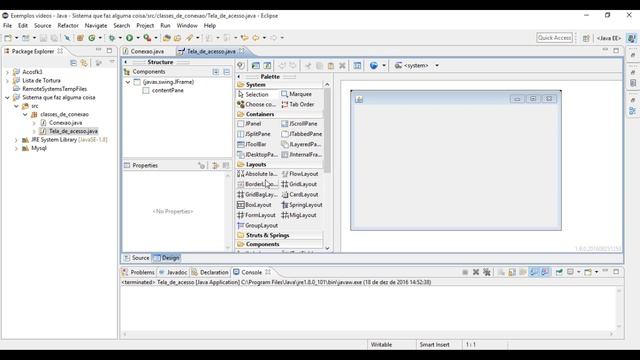Select BorderLayout in Palette
640x360 pixels.
click(x=257, y=184)
